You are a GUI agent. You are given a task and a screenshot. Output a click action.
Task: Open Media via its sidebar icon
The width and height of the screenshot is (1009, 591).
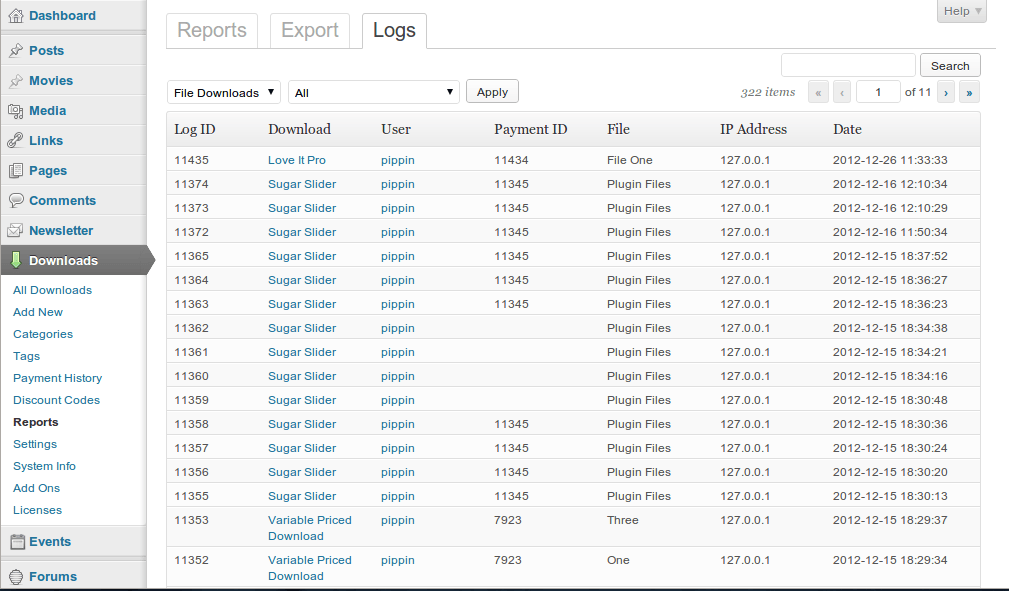pos(16,111)
